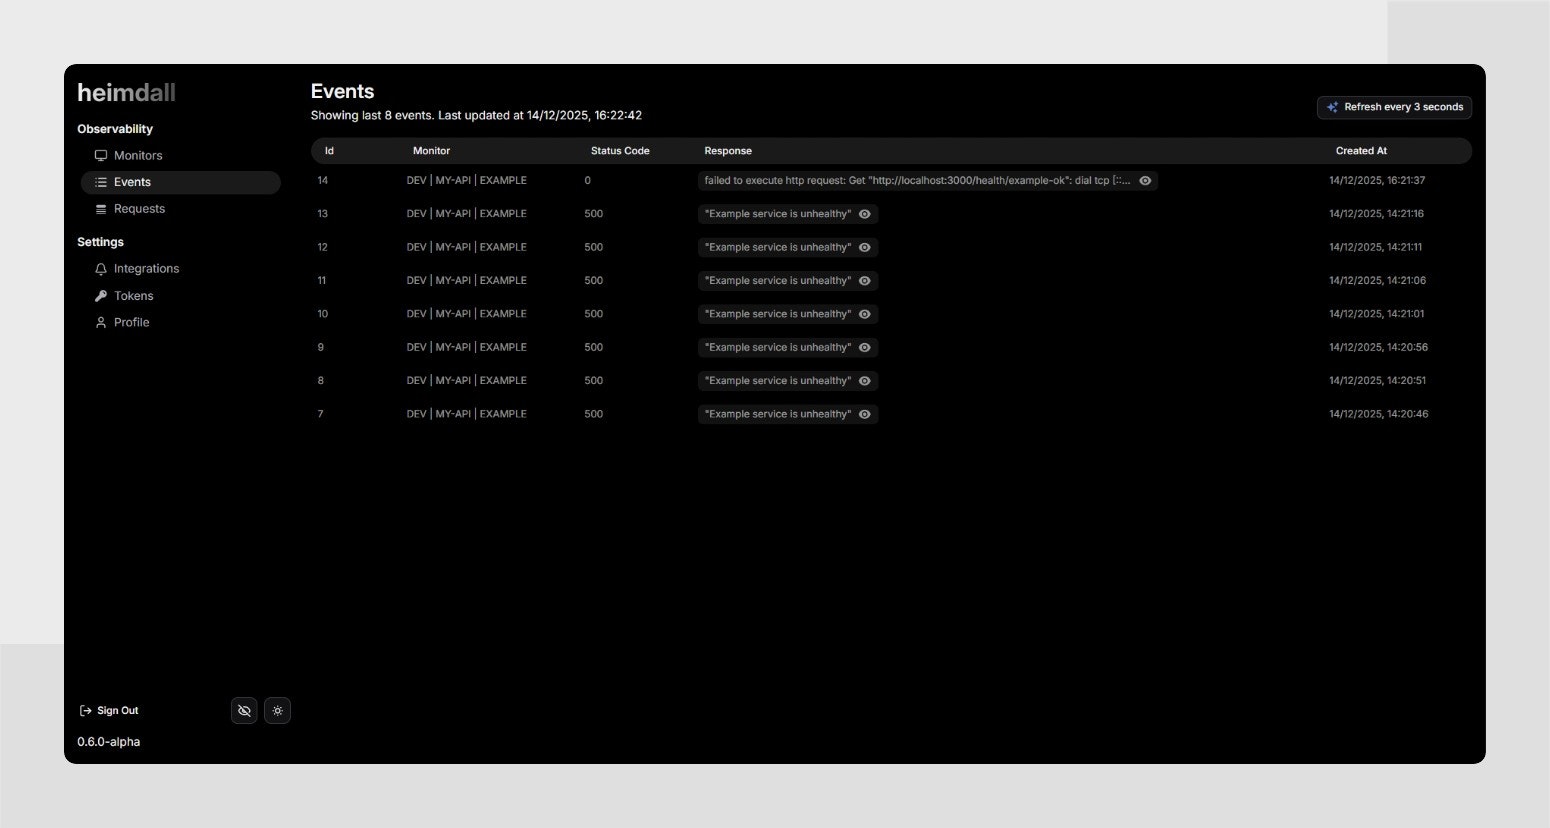The width and height of the screenshot is (1550, 828).
Task: Click the sparkles icon on the refresh button
Action: [1332, 107]
